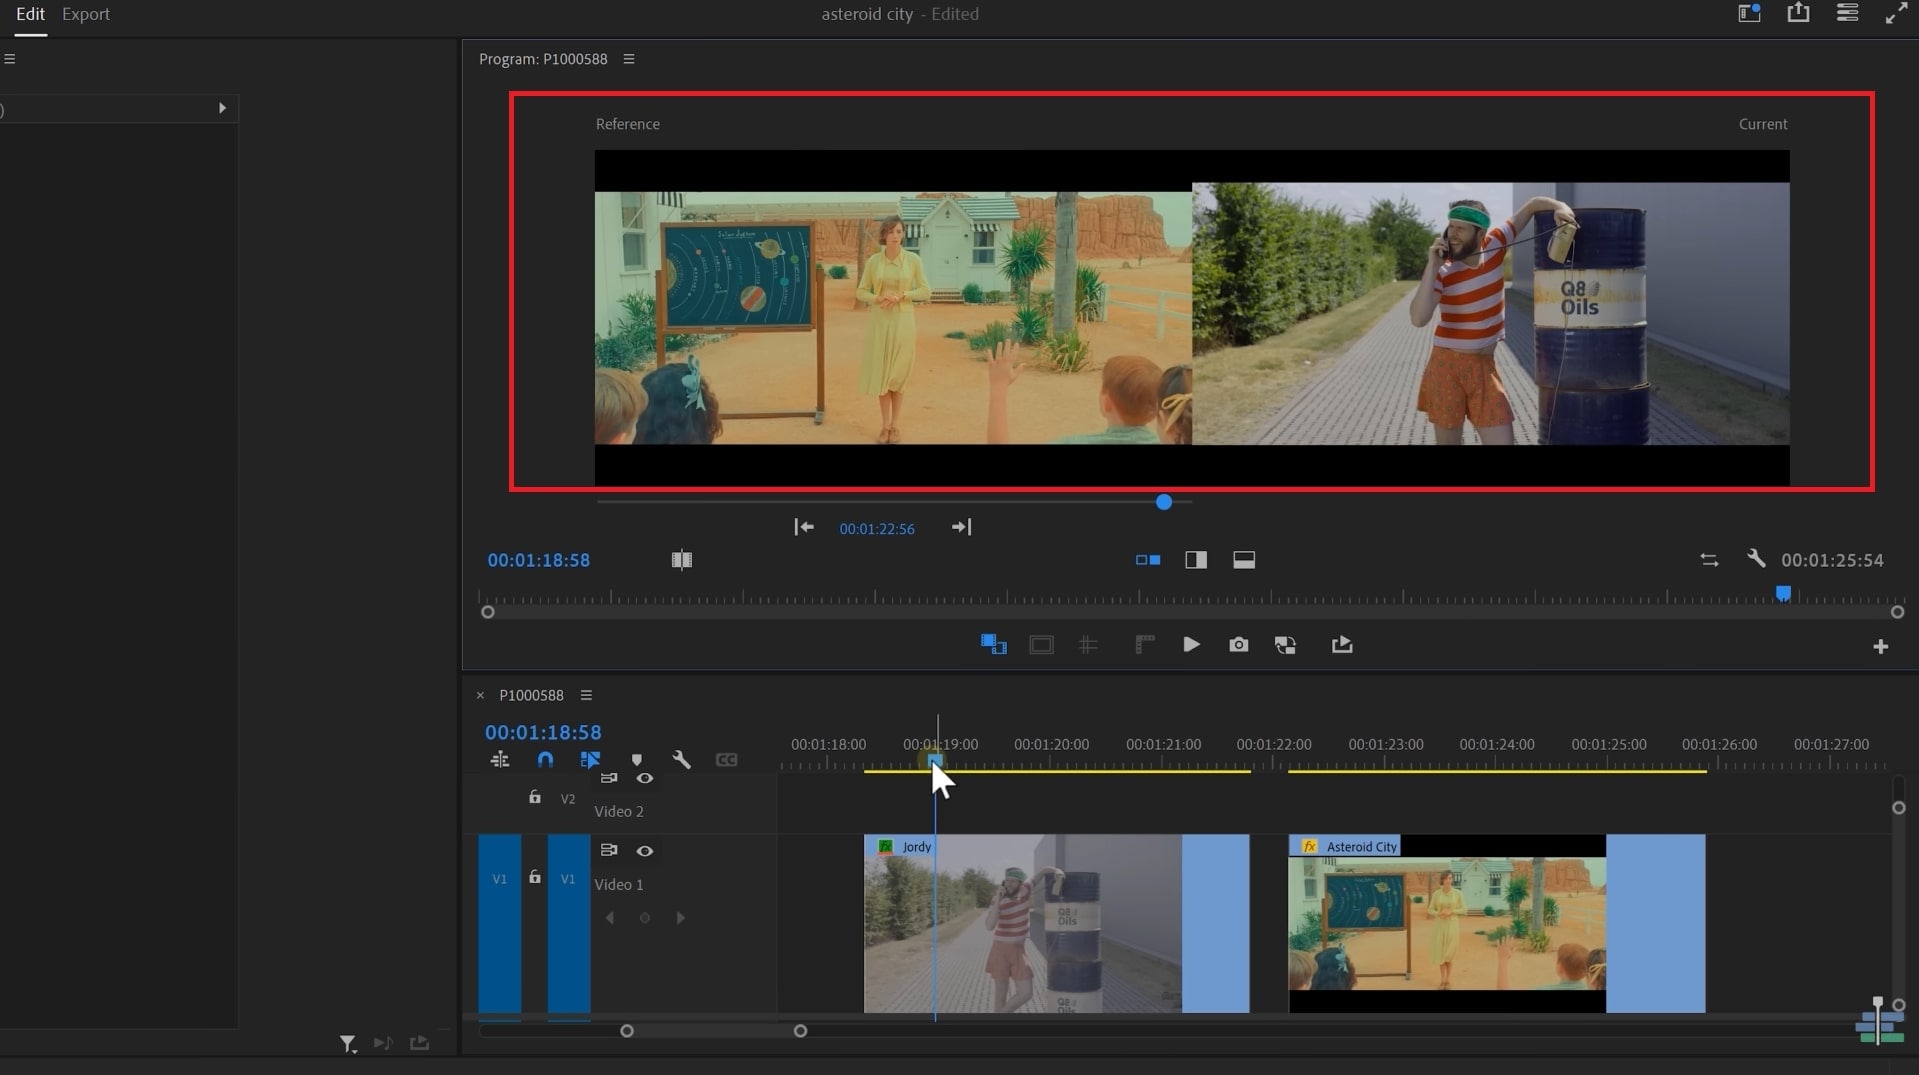
Task: Open the P1000588 sequence panel menu
Action: (587, 695)
